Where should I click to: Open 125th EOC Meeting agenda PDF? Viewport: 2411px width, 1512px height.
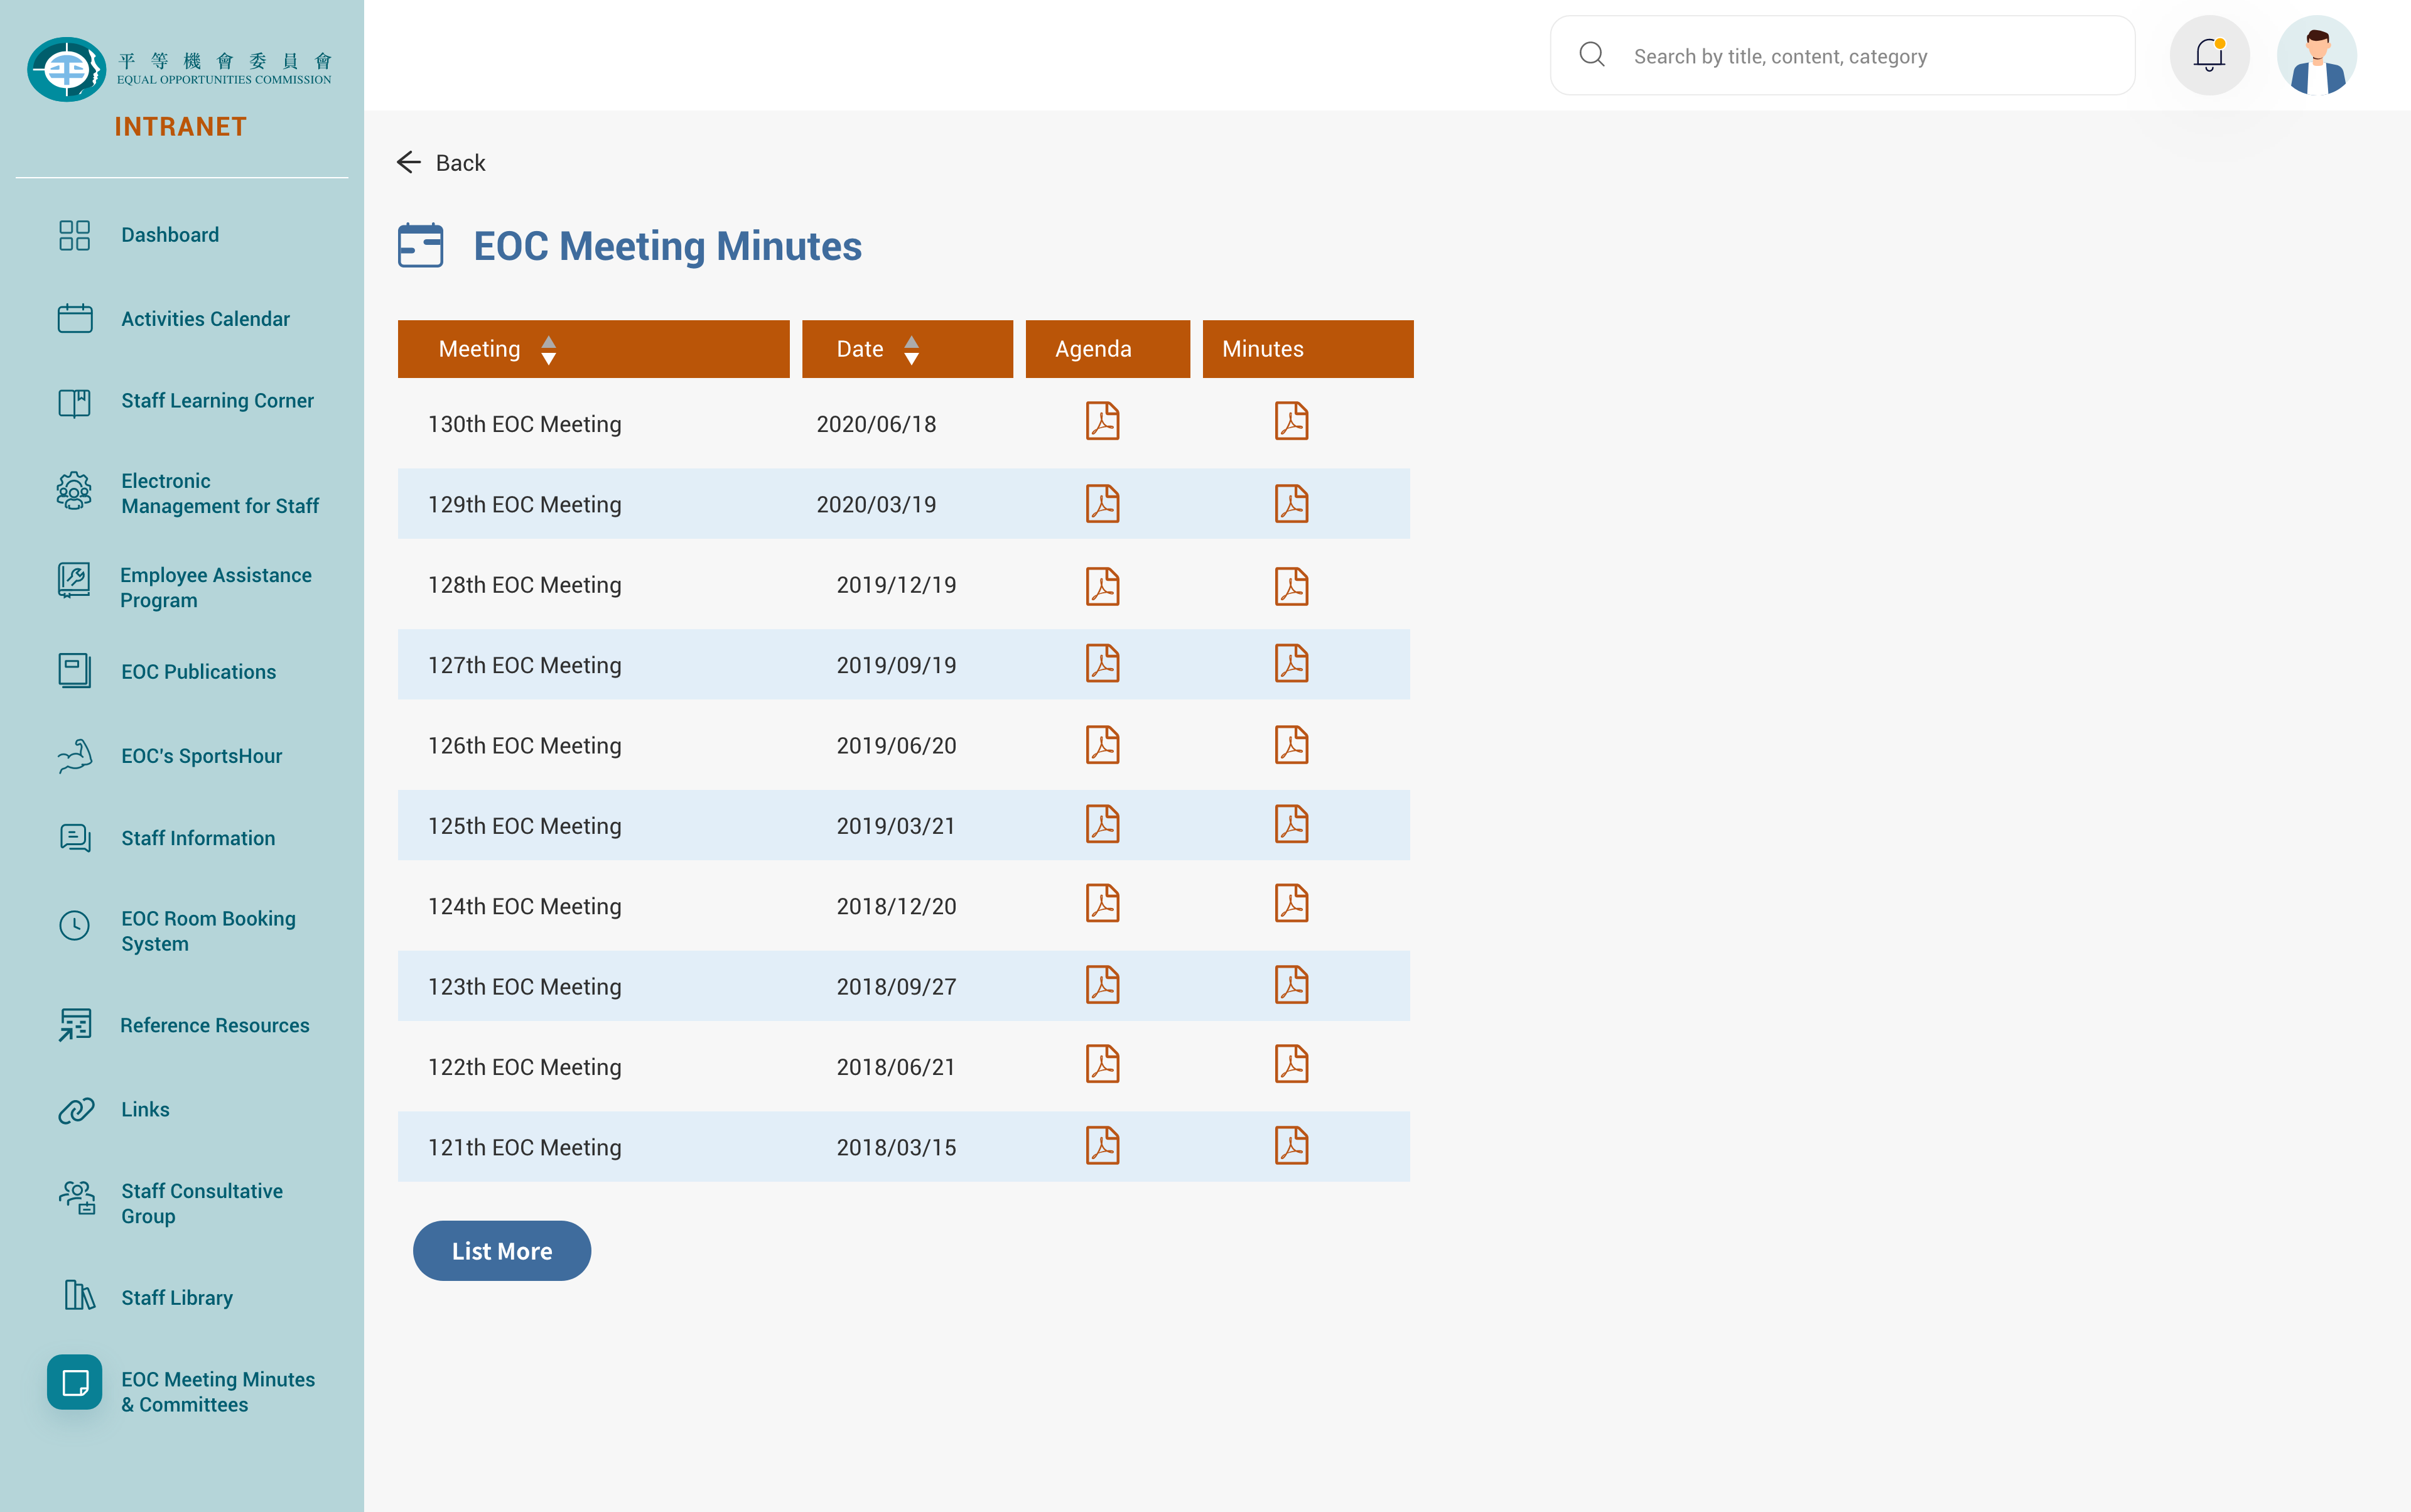[1102, 824]
